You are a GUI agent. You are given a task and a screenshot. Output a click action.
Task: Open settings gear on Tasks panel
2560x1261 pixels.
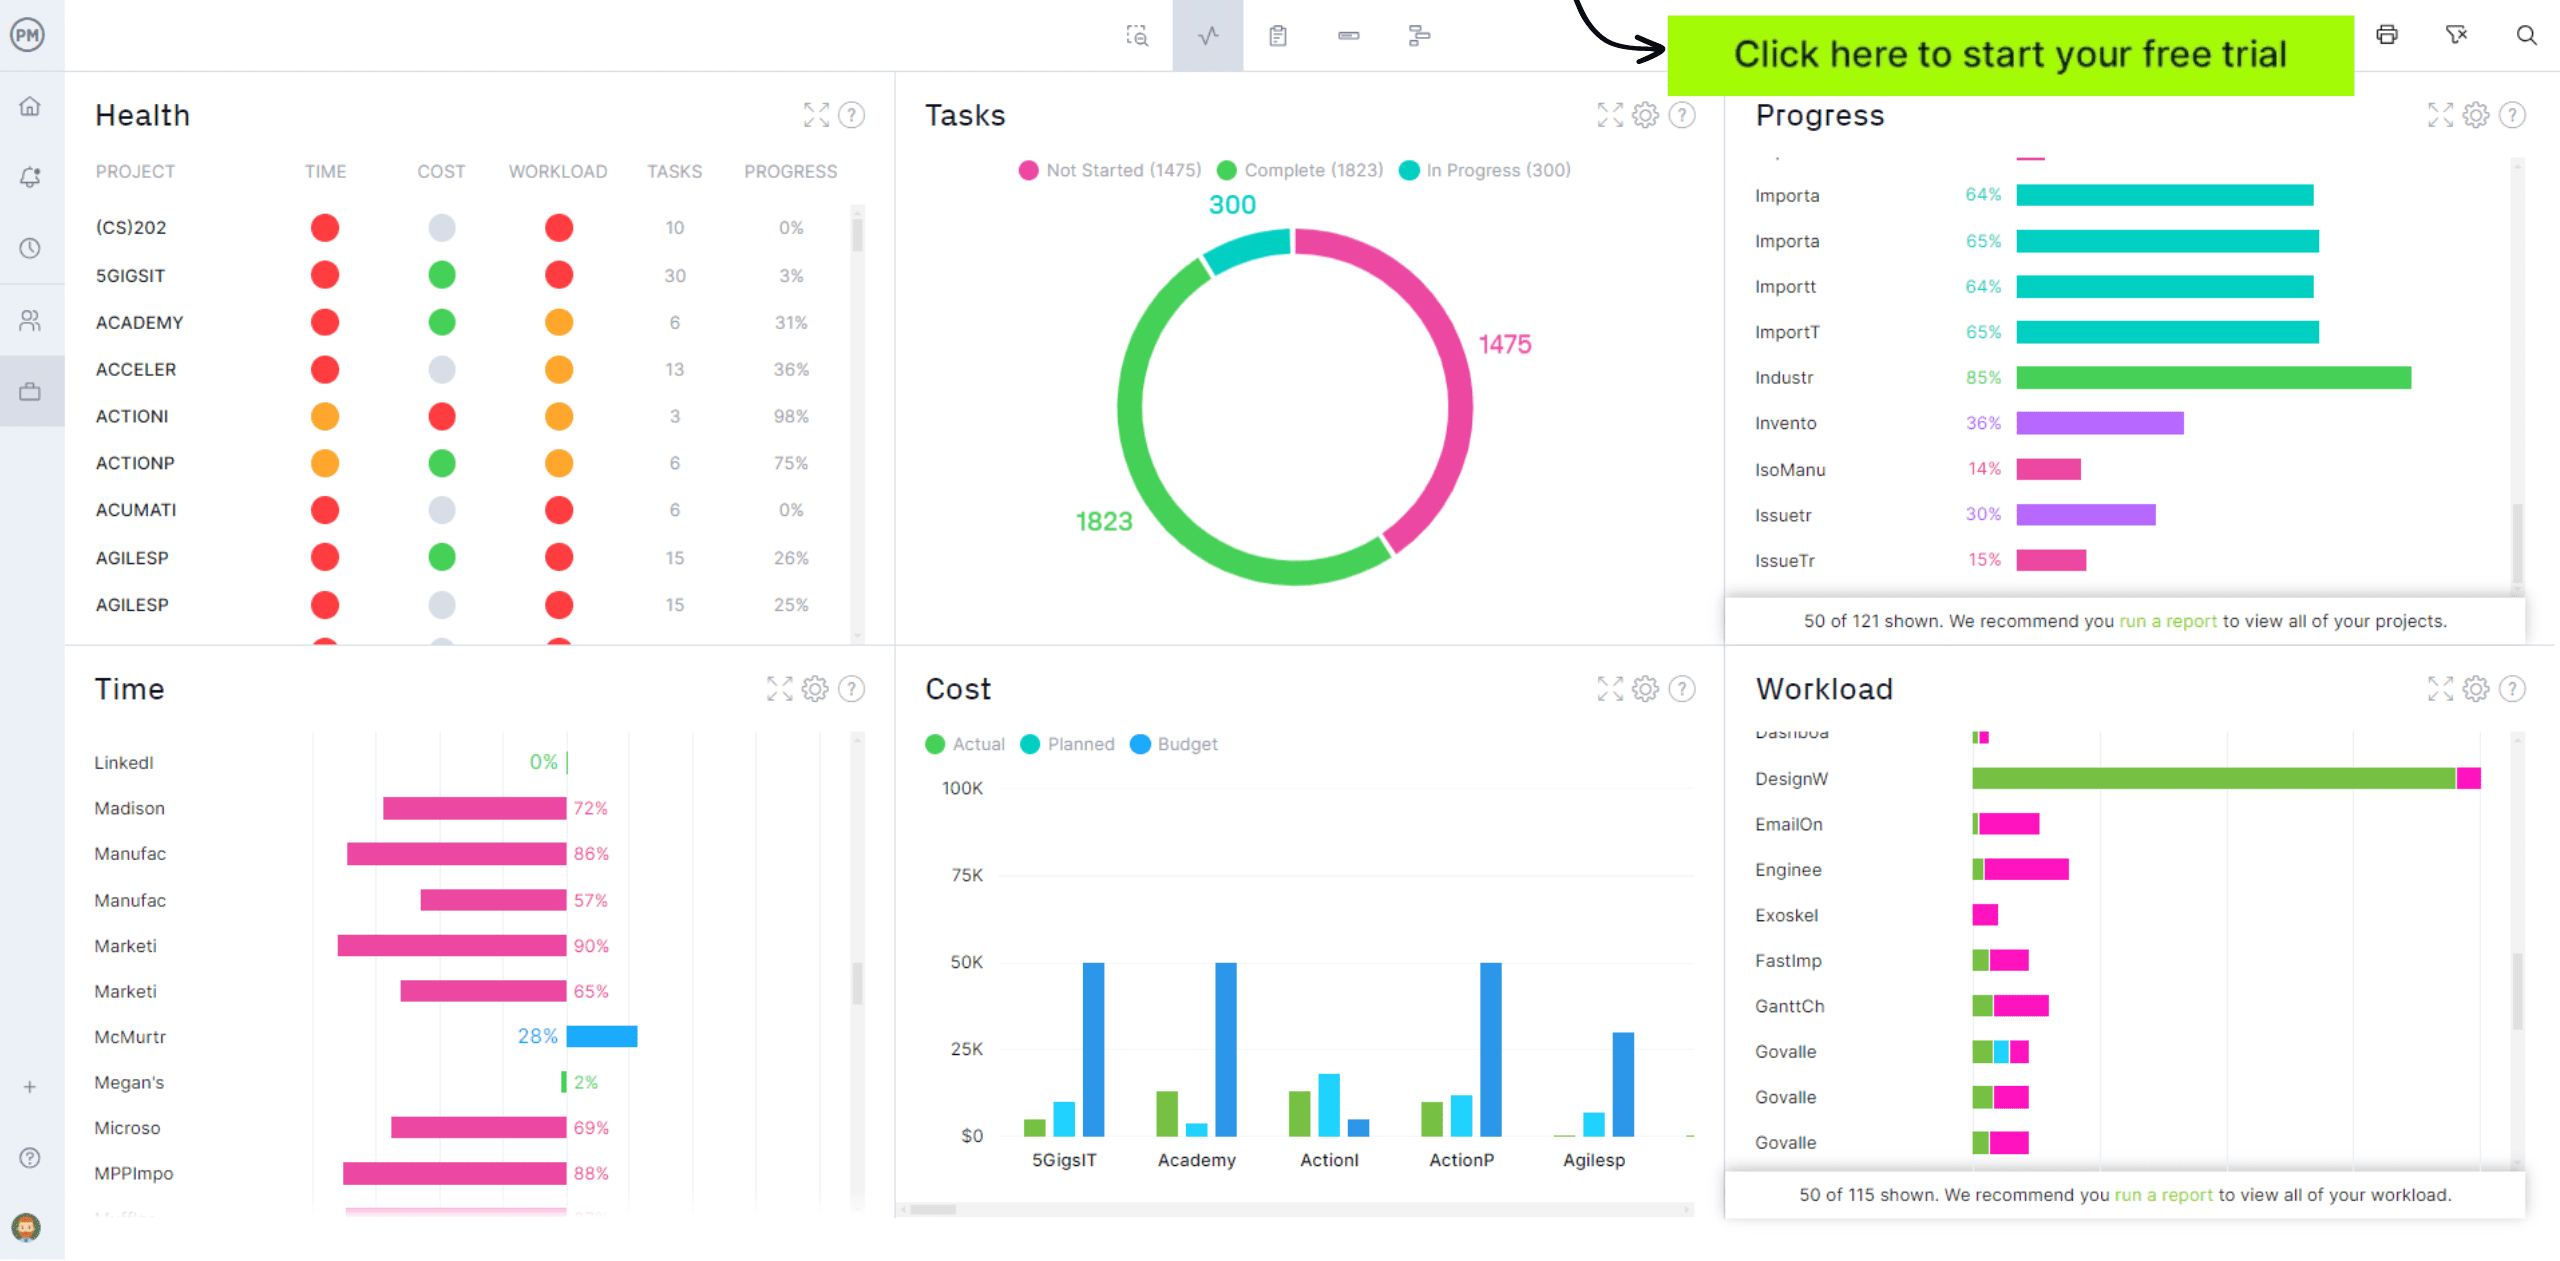click(1647, 114)
